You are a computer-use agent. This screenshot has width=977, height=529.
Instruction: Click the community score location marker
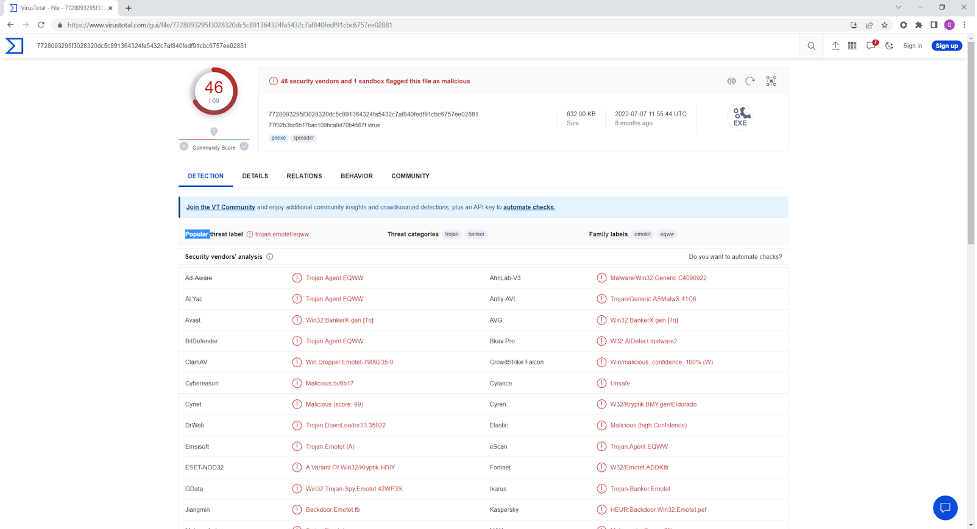[214, 131]
